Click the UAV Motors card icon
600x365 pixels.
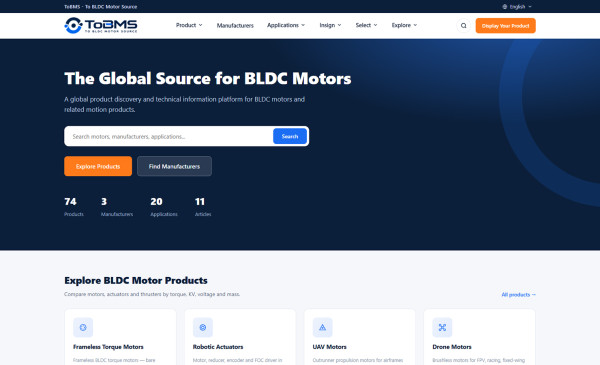tap(323, 328)
